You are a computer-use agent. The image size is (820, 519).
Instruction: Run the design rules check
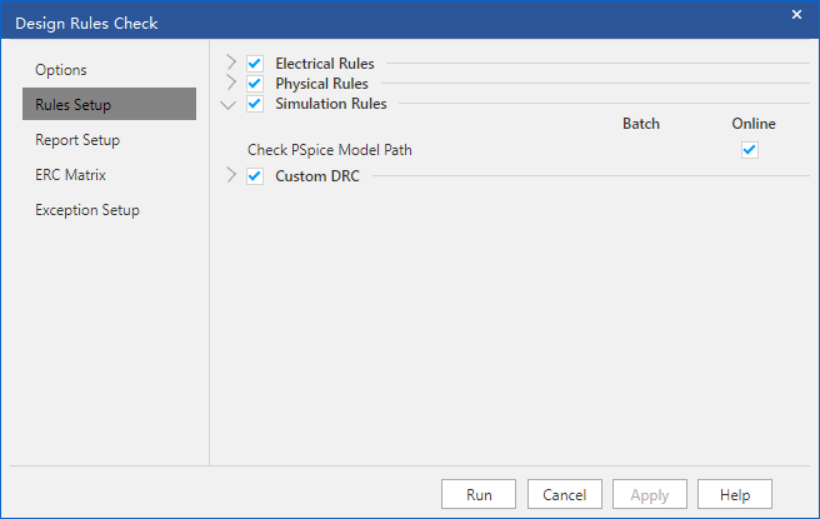coord(479,494)
